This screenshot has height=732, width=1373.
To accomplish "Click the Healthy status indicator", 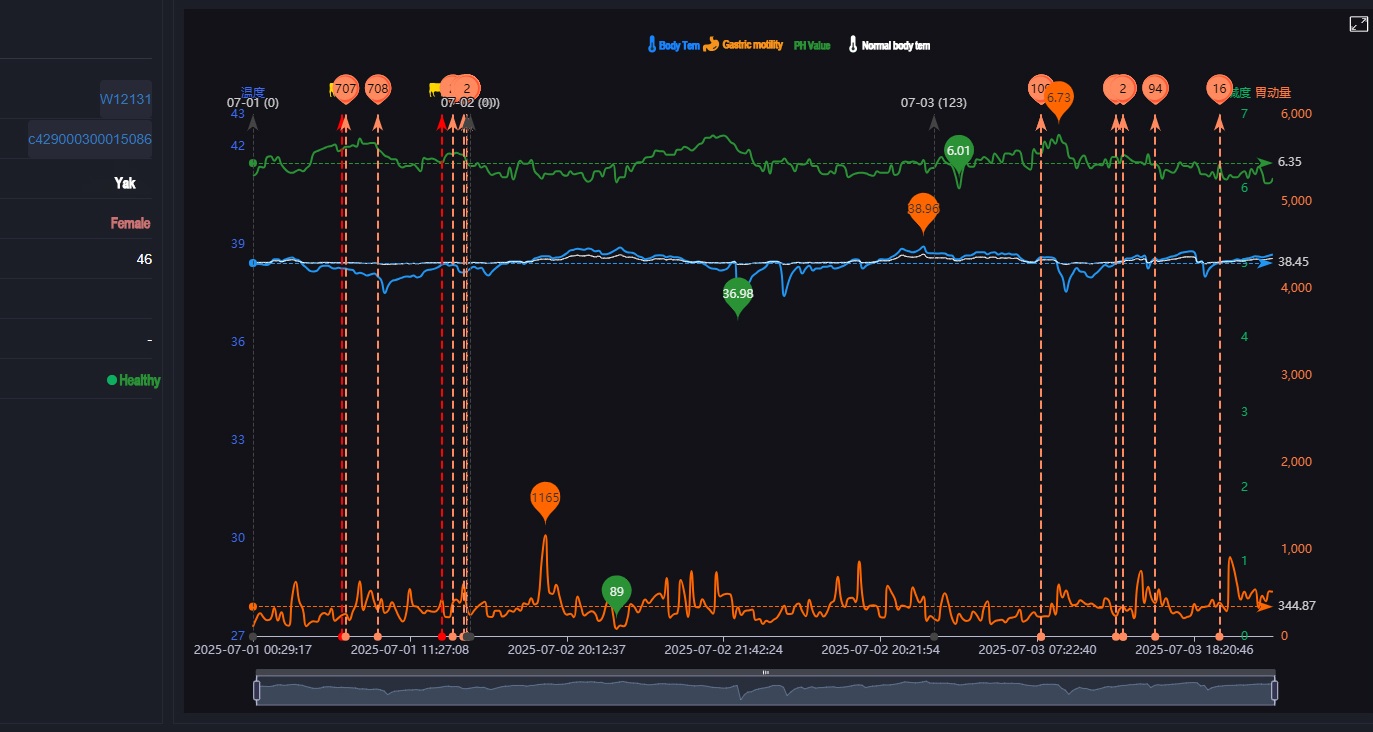I will pos(134,380).
